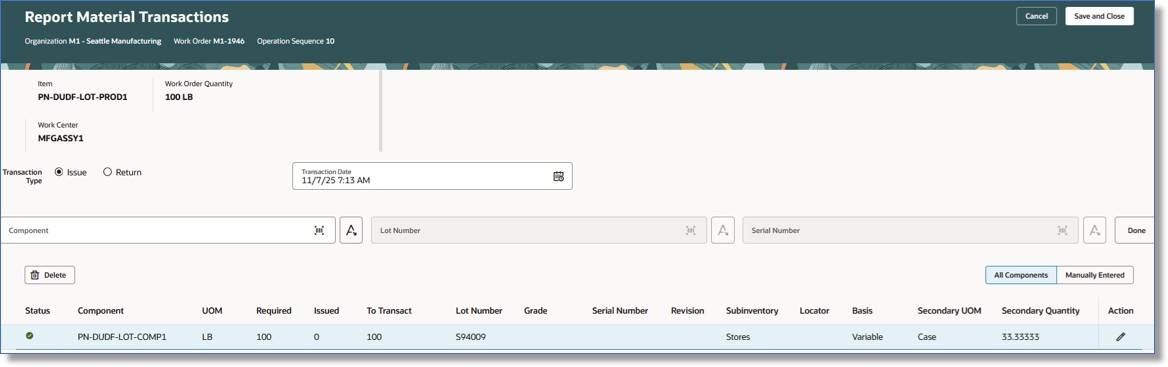The height and width of the screenshot is (367, 1168).
Task: Click organization M1 - Seattle Manufacturing
Action: pyautogui.click(x=115, y=41)
